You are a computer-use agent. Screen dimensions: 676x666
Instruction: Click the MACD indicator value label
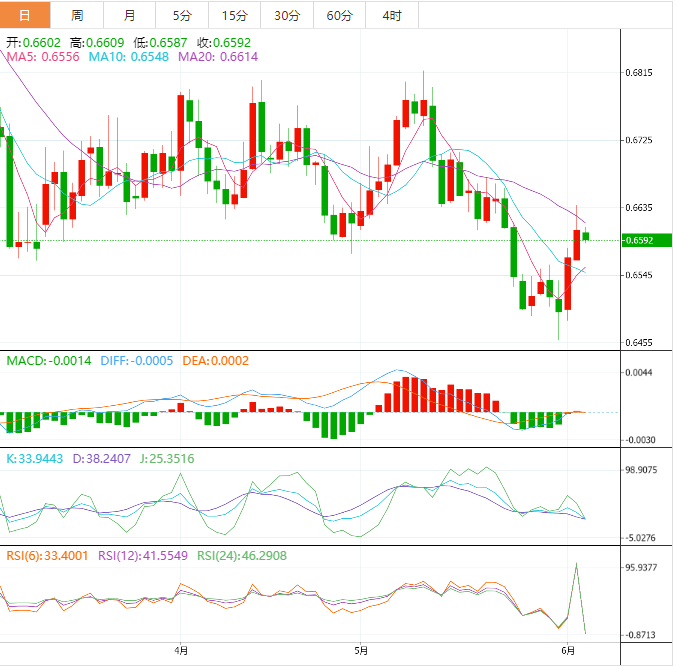pyautogui.click(x=49, y=361)
